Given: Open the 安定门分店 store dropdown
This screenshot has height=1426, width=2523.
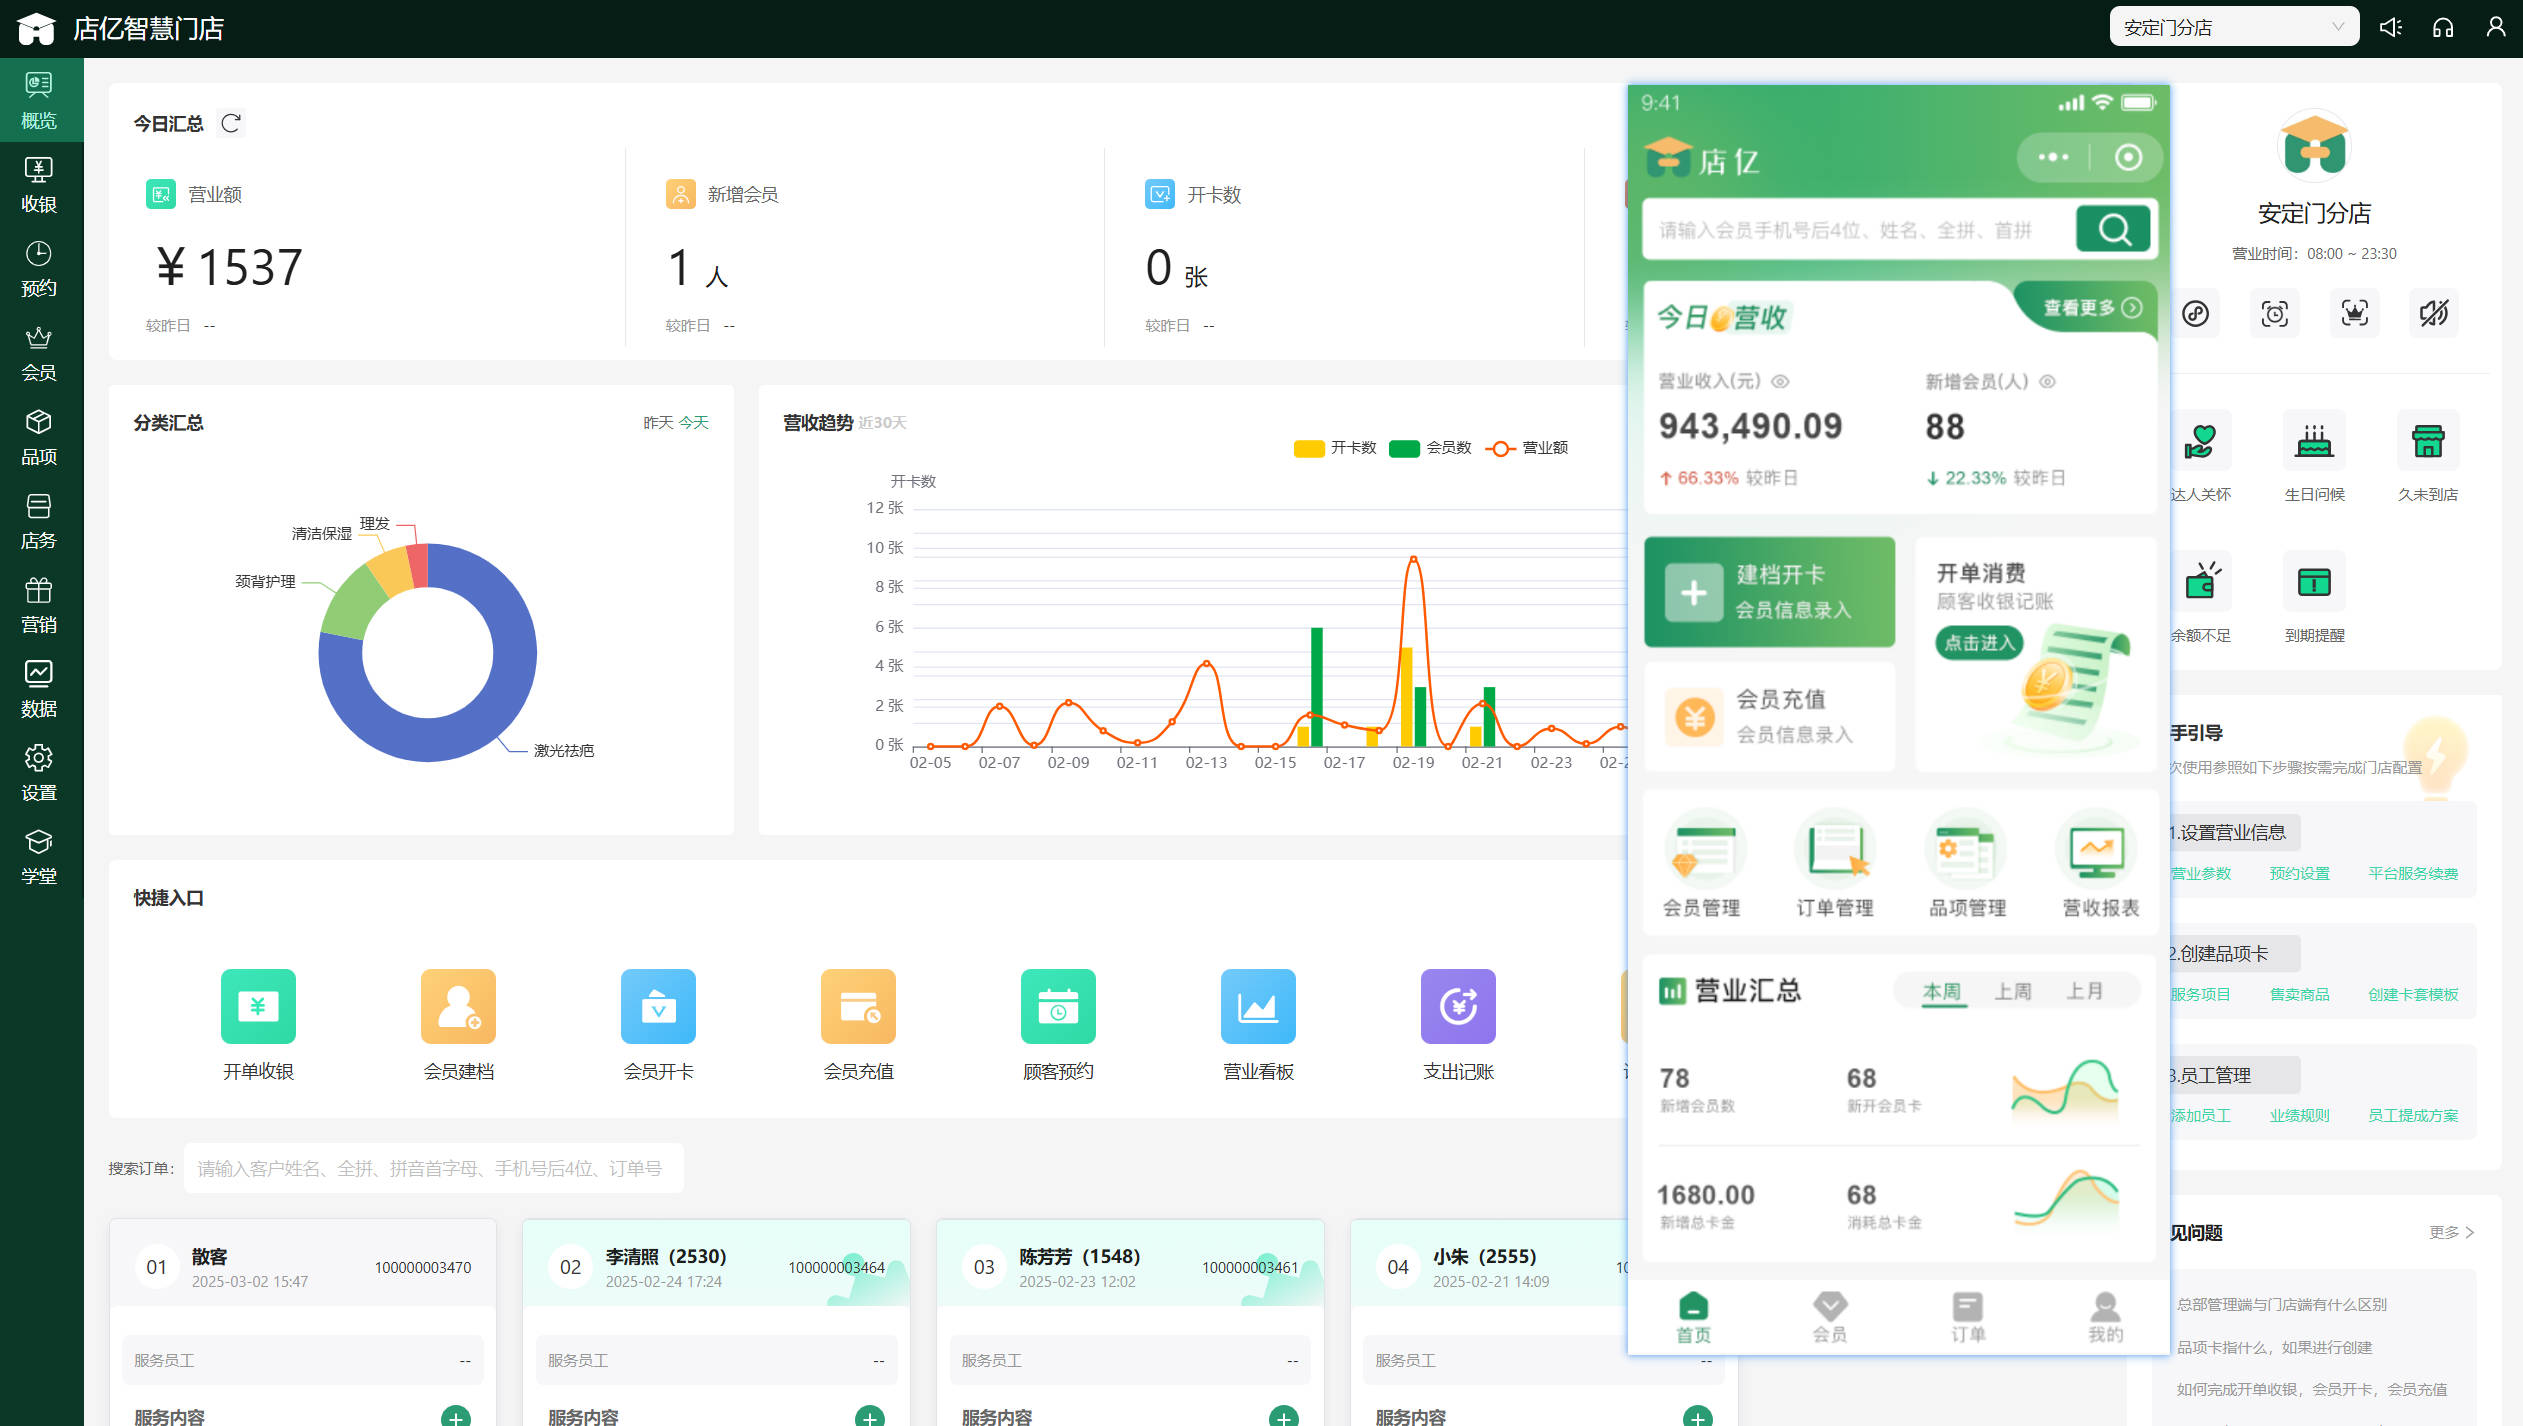Looking at the screenshot, I should [x=2233, y=27].
